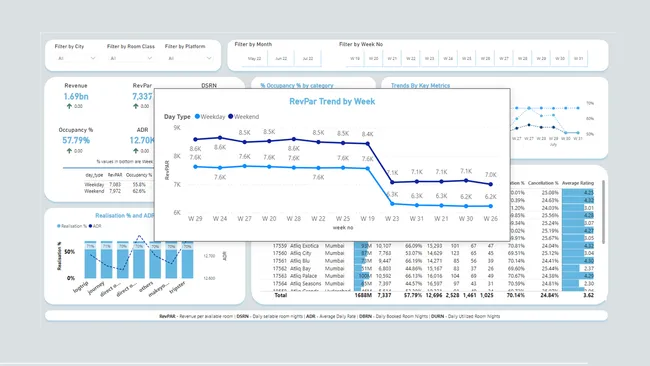The image size is (650, 366).
Task: Click the RevPar Trend by Week title
Action: [x=332, y=101]
